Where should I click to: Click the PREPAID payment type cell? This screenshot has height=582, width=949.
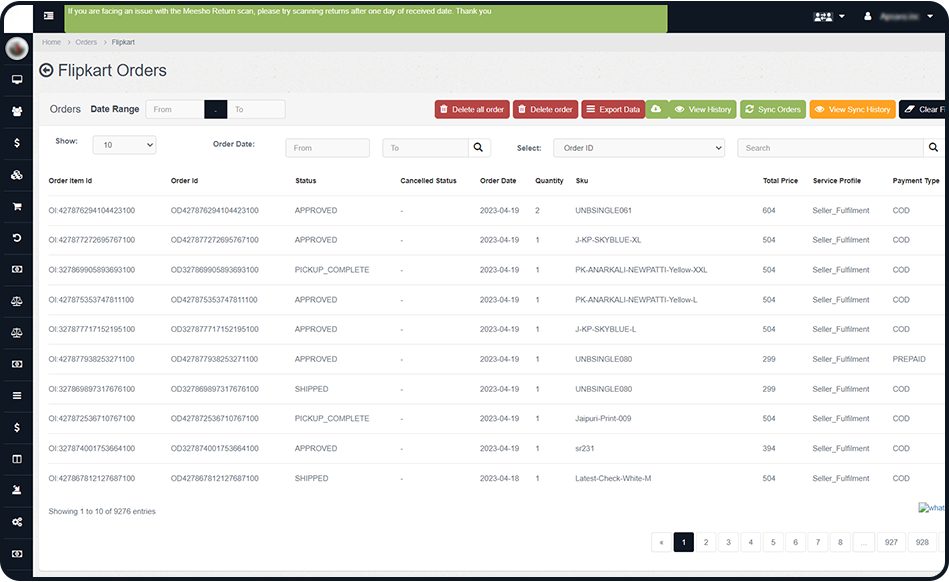(909, 359)
